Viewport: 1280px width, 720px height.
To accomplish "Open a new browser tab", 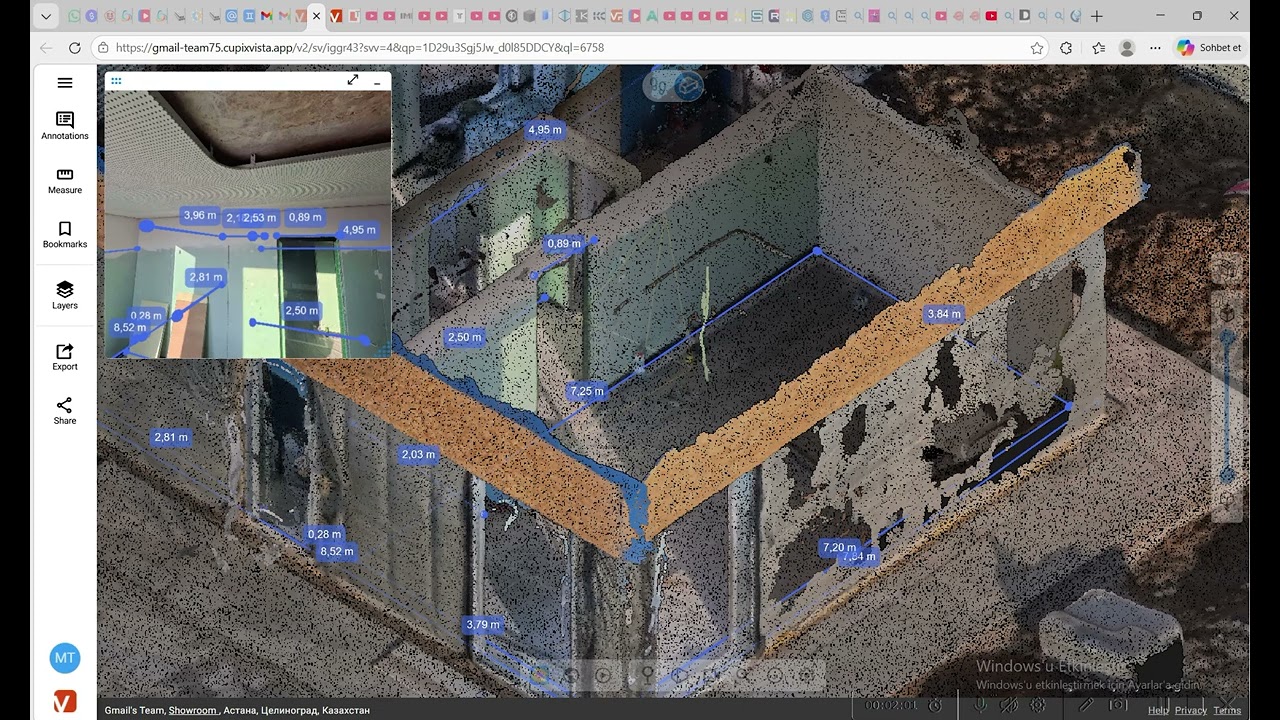I will tap(1097, 16).
